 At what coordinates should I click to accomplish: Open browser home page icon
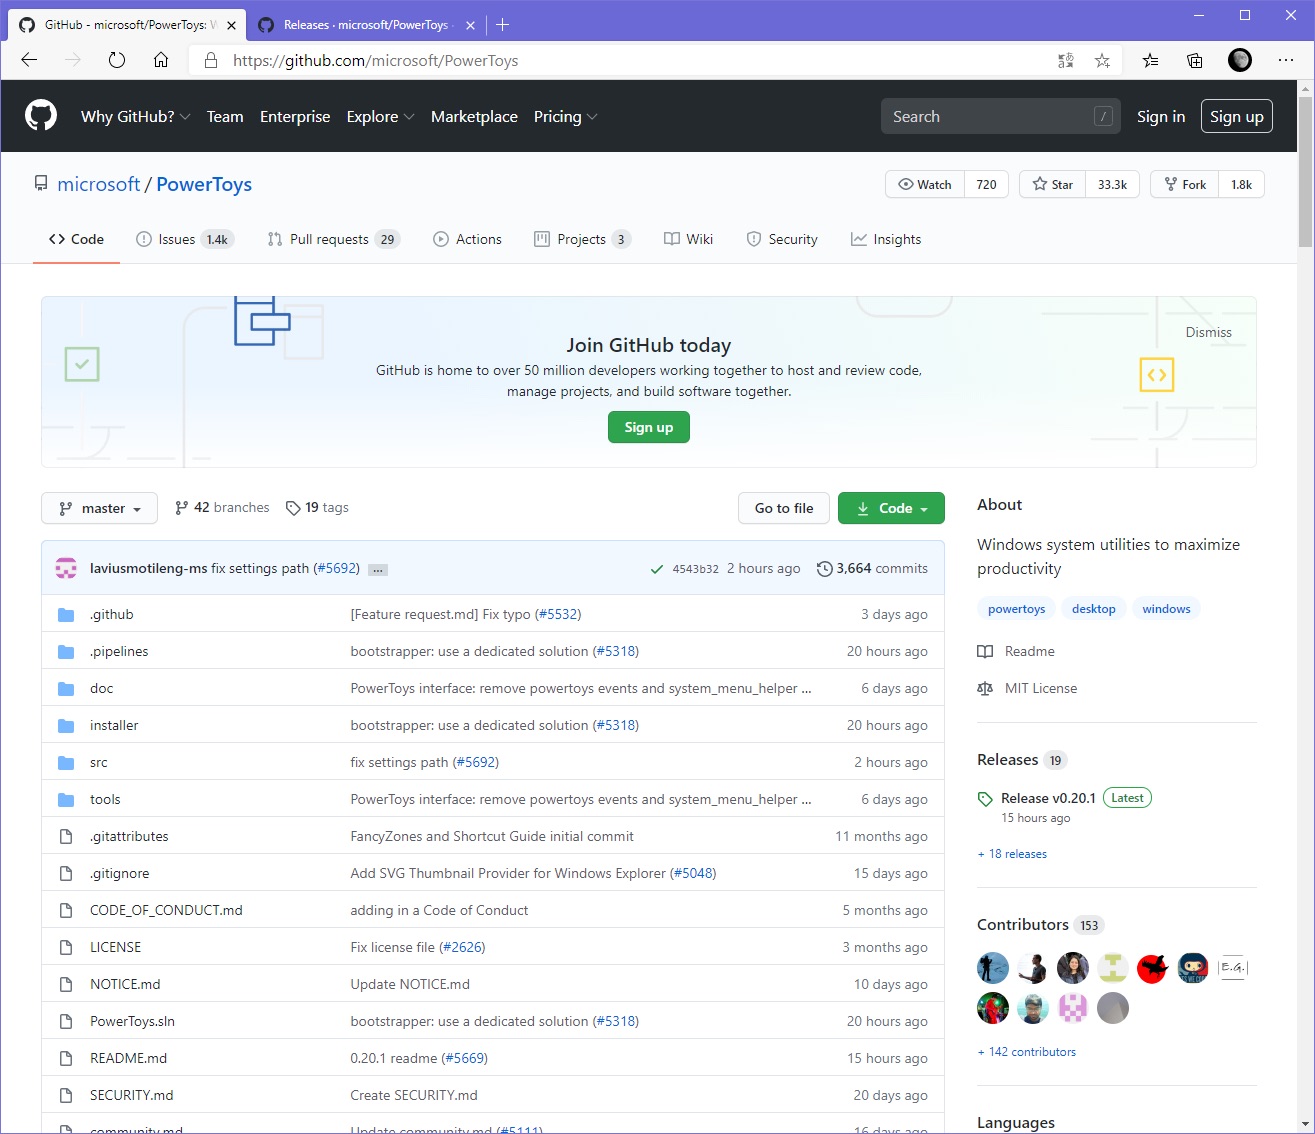(x=161, y=60)
